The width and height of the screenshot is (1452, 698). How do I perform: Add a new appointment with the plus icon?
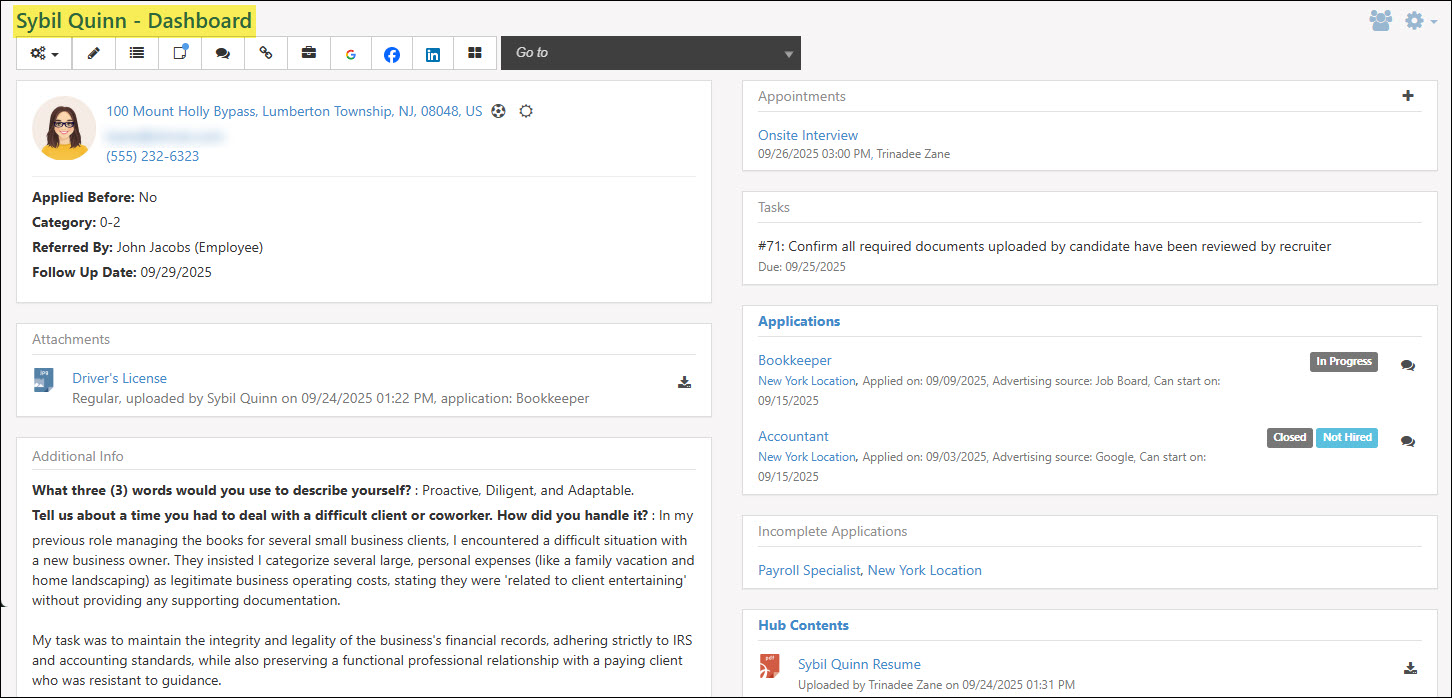(x=1408, y=97)
